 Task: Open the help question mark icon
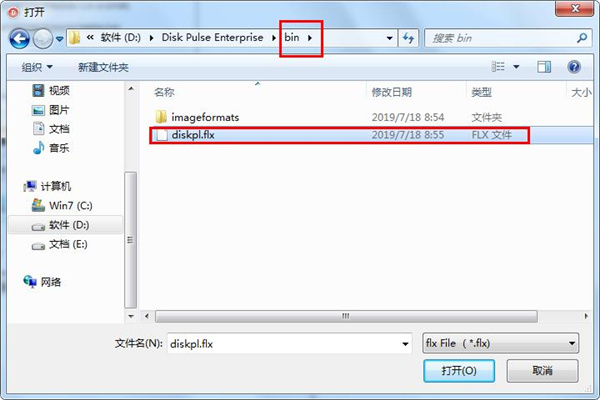pyautogui.click(x=574, y=67)
